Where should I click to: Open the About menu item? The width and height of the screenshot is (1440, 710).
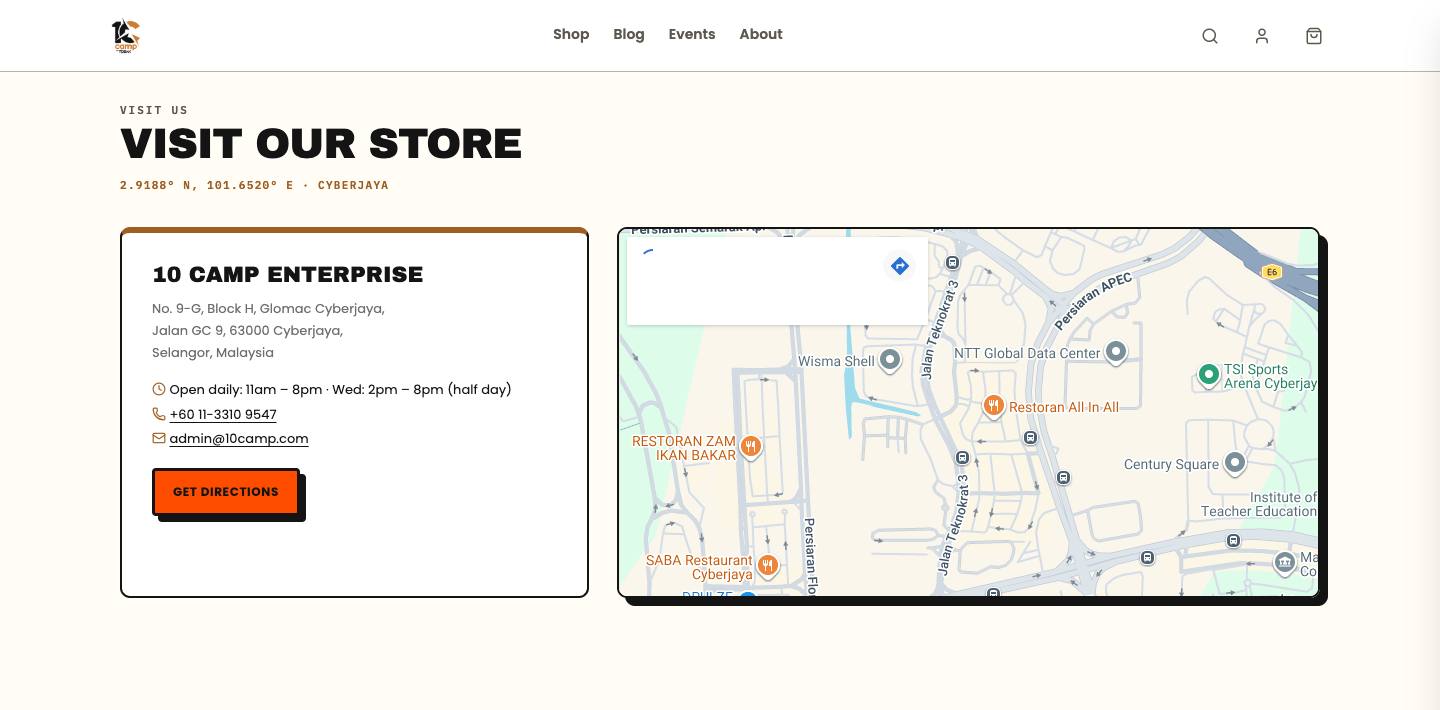click(x=761, y=34)
